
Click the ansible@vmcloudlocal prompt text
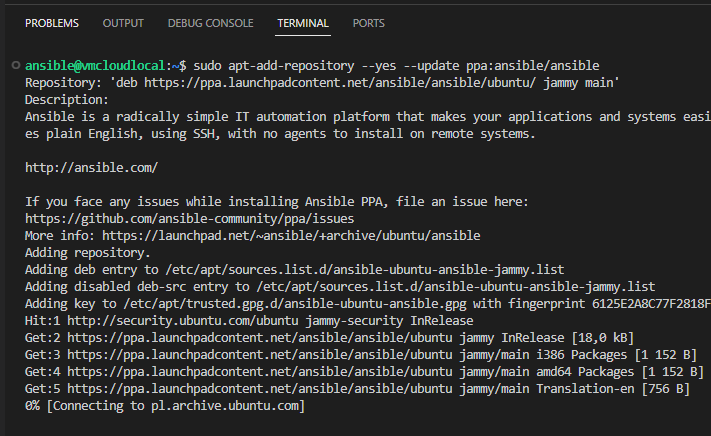96,65
